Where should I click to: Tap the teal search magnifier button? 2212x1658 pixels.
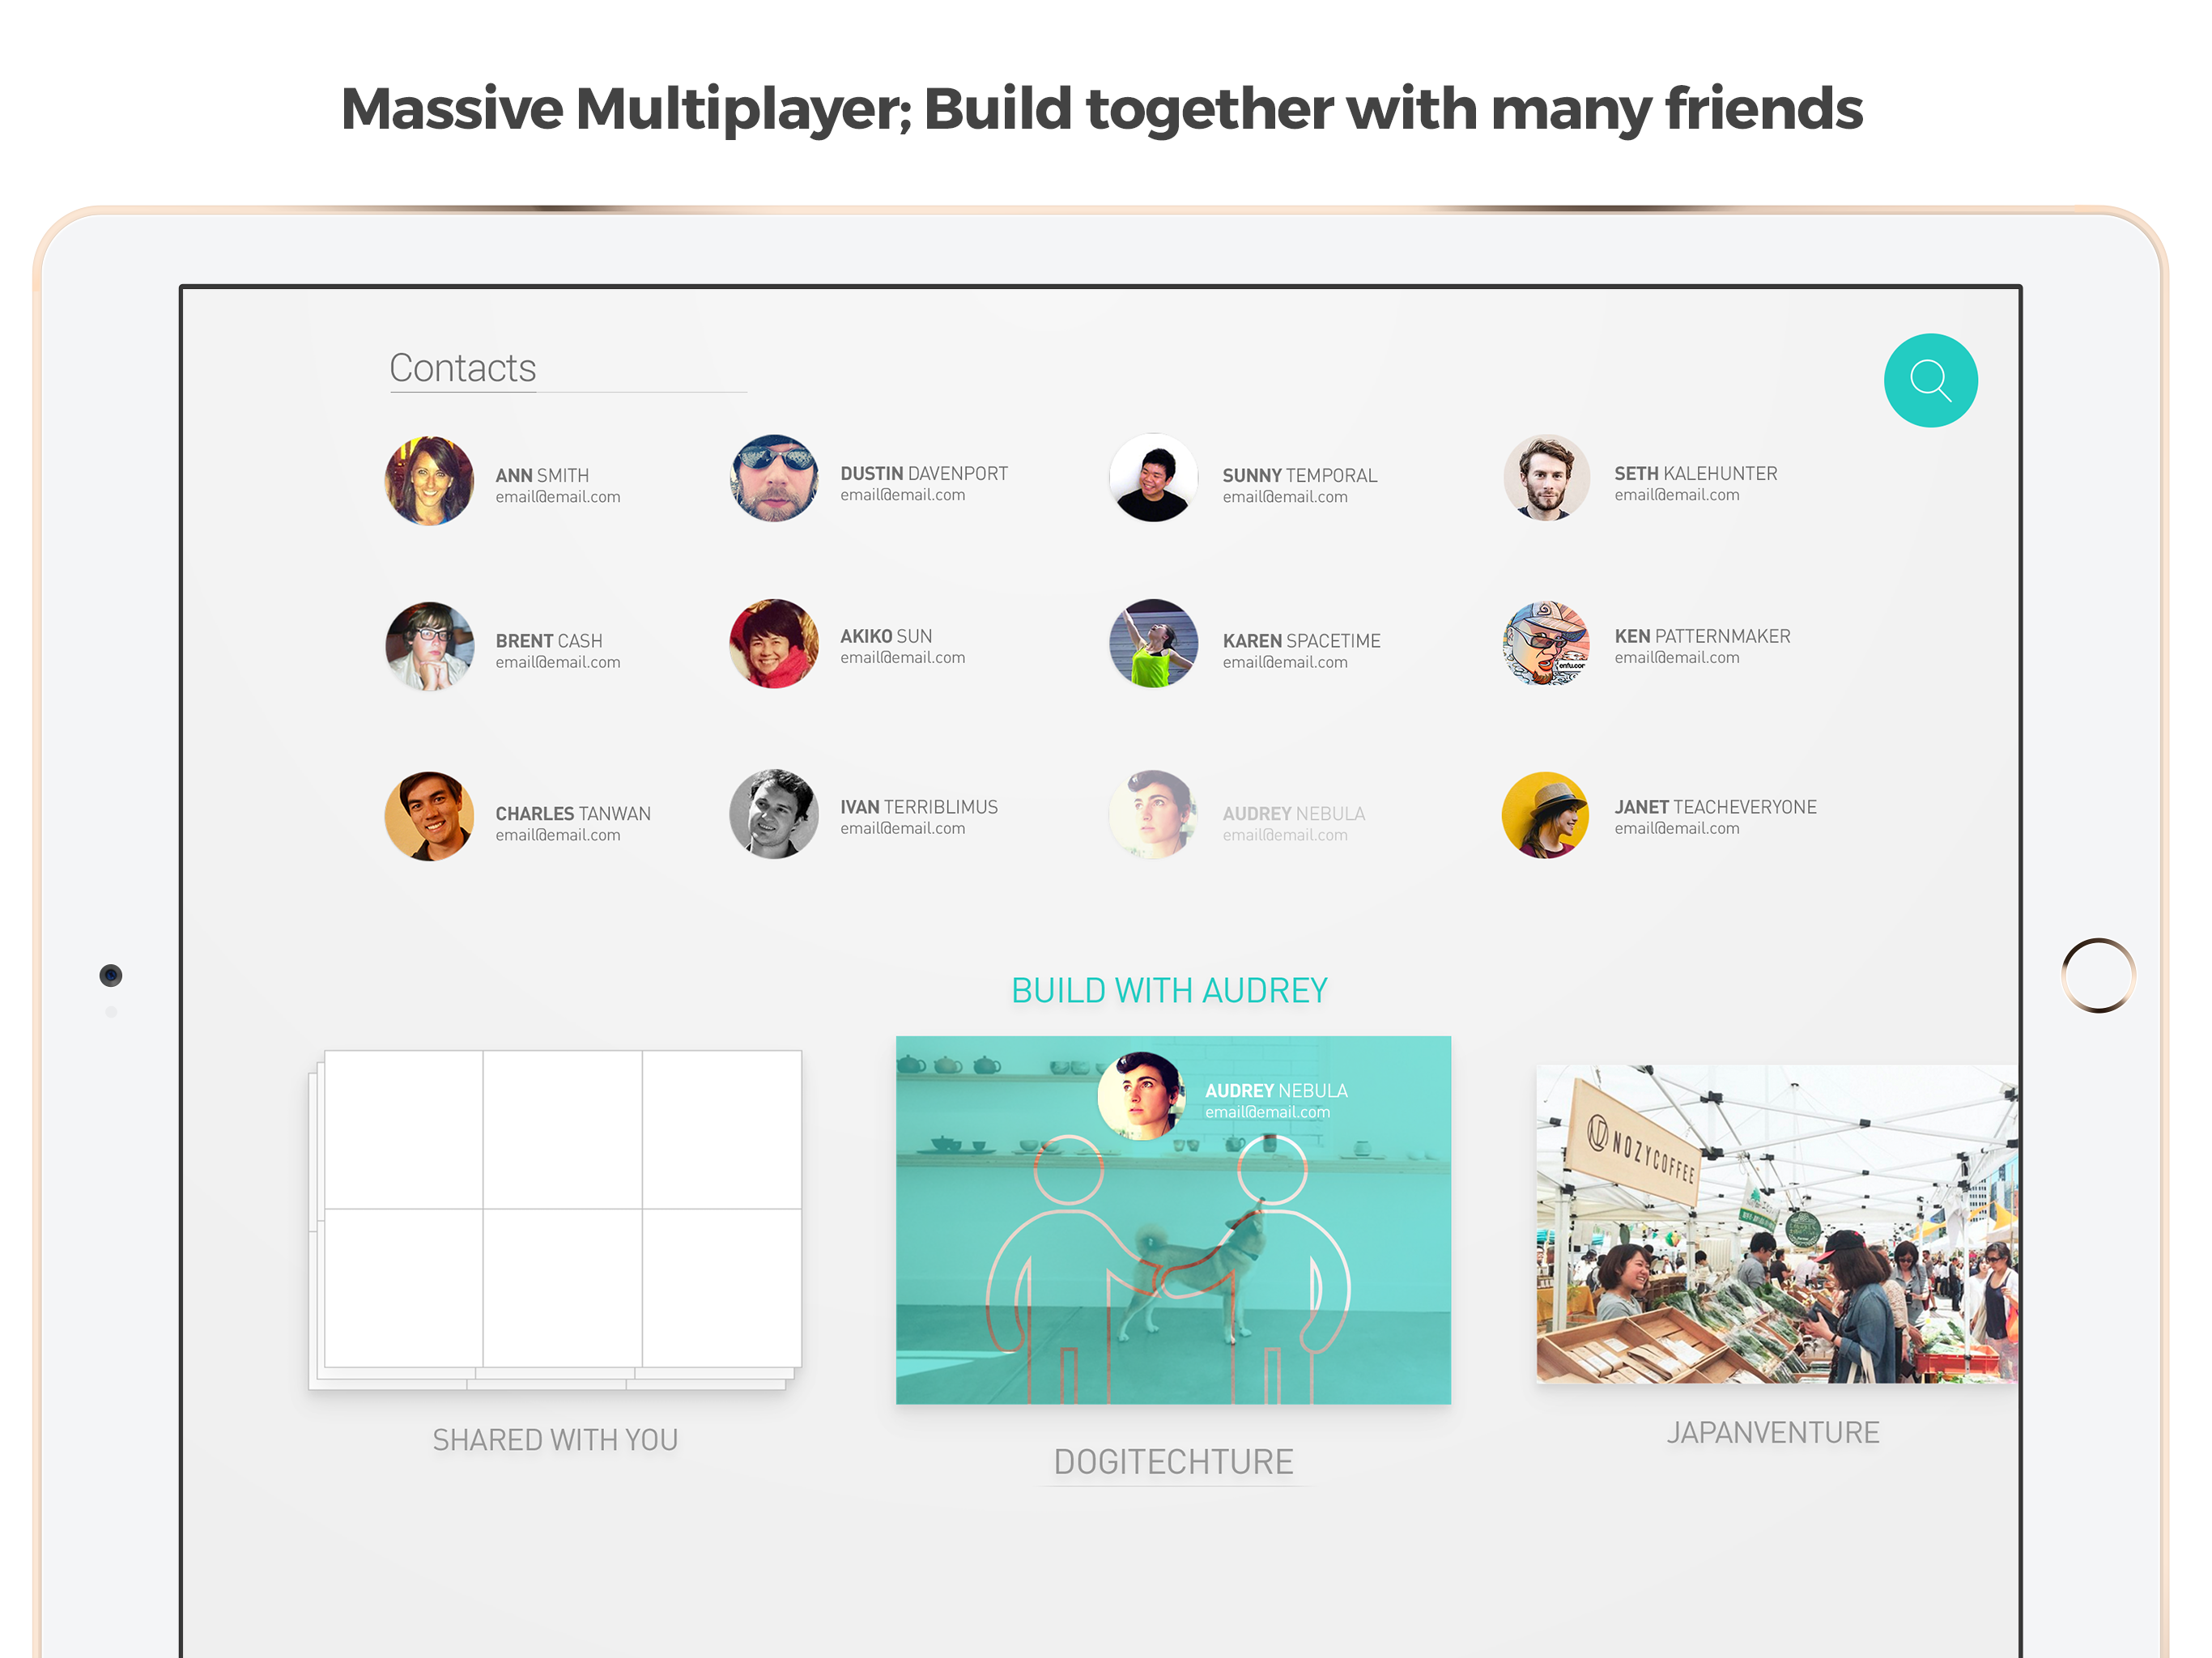point(1929,380)
